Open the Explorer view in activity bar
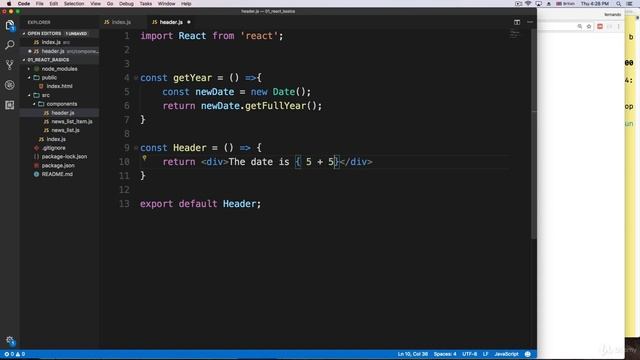 coord(9,25)
